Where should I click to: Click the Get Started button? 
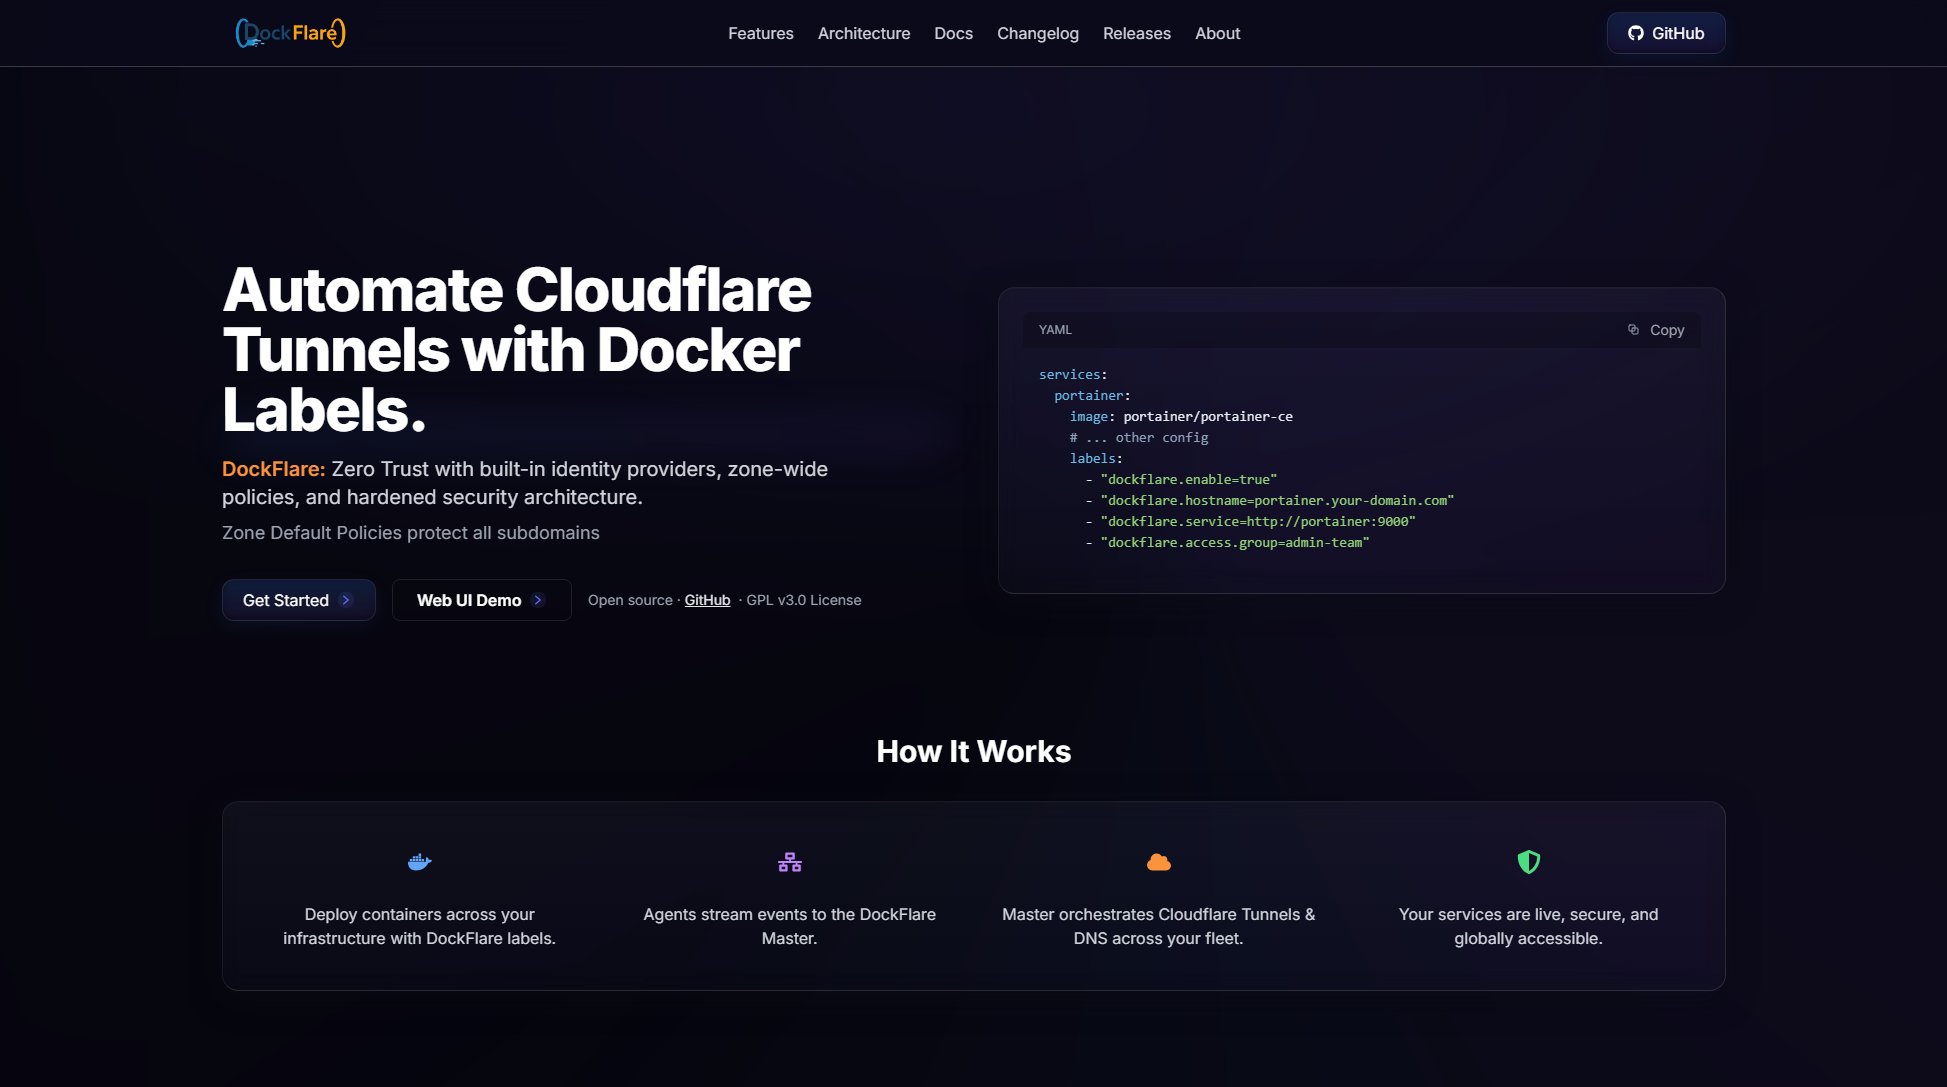tap(298, 600)
